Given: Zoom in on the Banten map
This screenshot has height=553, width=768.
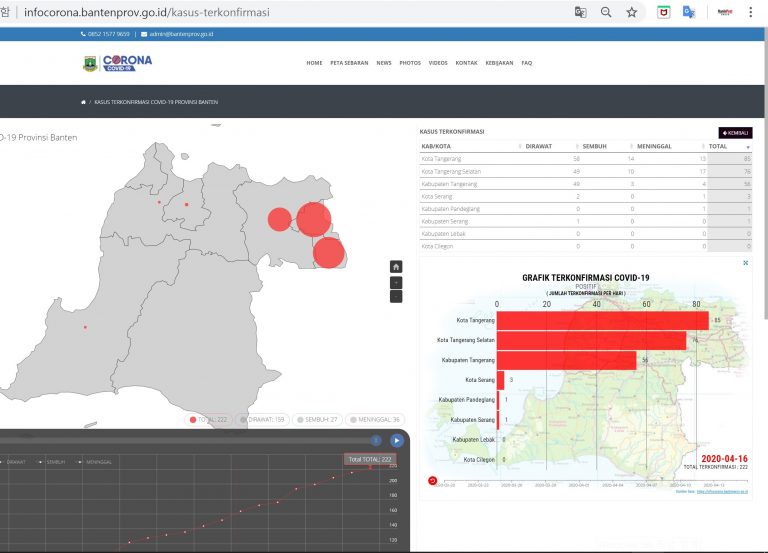Looking at the screenshot, I should click(396, 282).
